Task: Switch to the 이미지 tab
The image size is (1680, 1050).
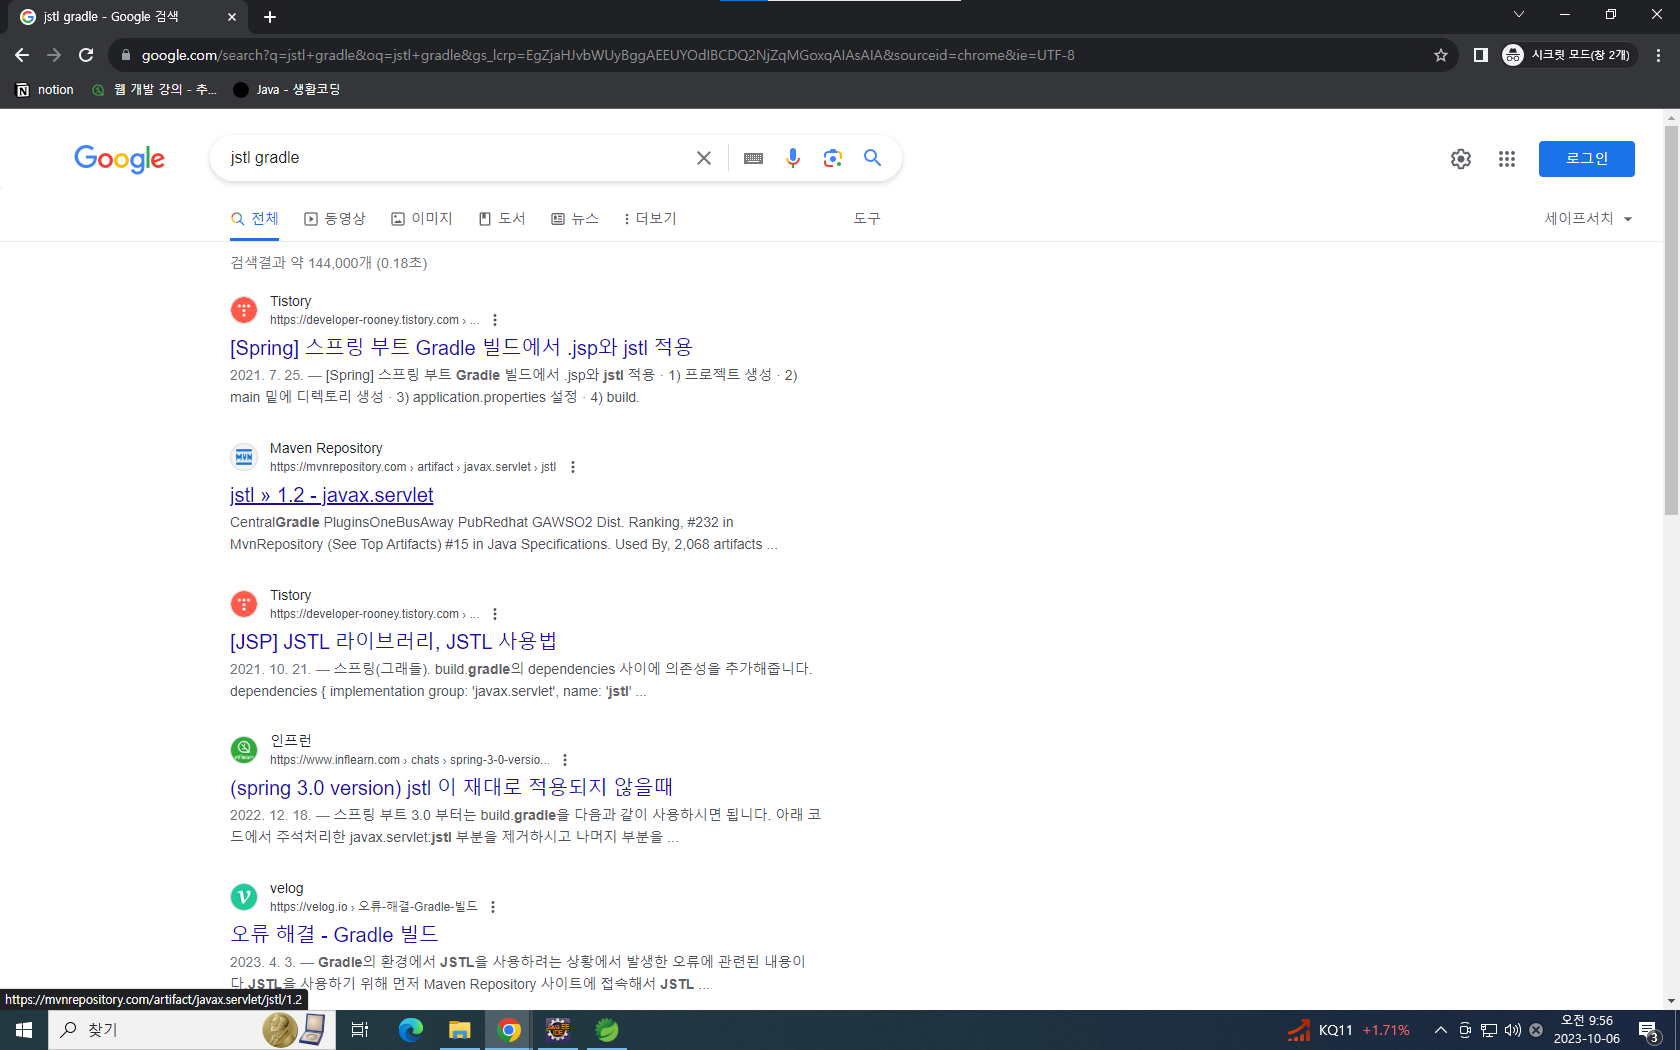Action: [x=422, y=219]
